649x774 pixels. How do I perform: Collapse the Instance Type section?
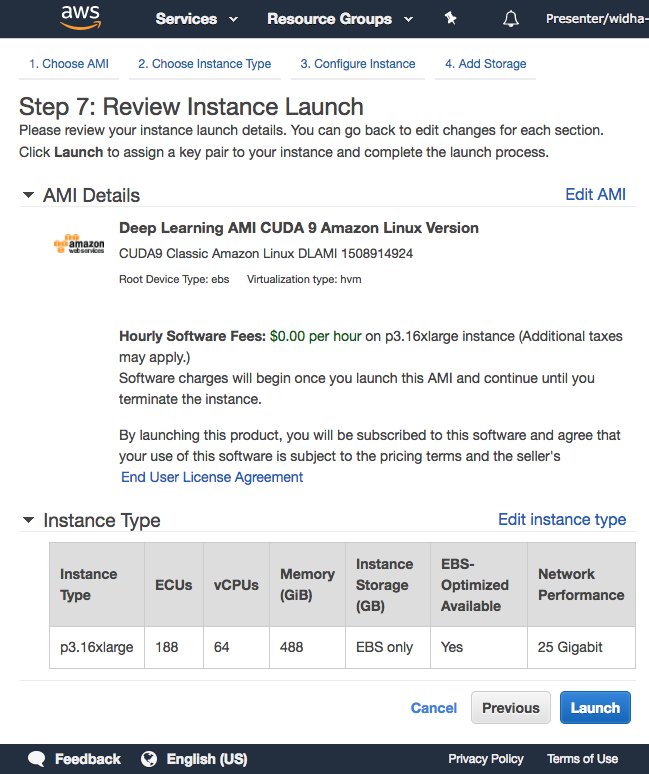[29, 520]
